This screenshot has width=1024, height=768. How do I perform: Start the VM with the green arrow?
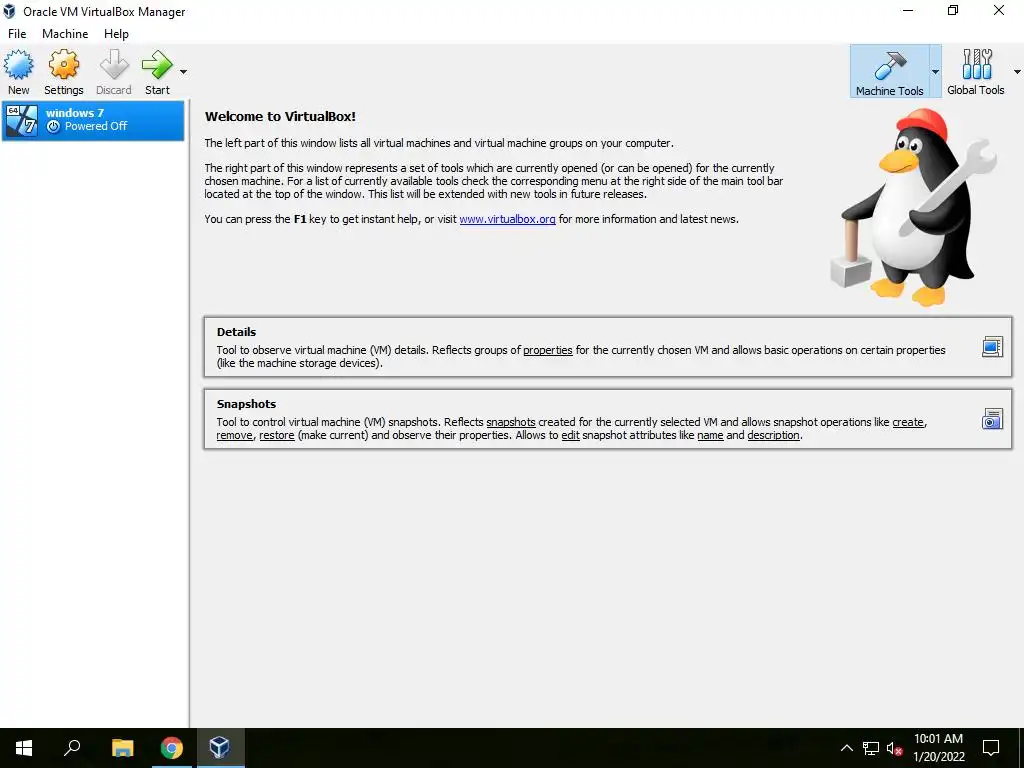(x=157, y=65)
